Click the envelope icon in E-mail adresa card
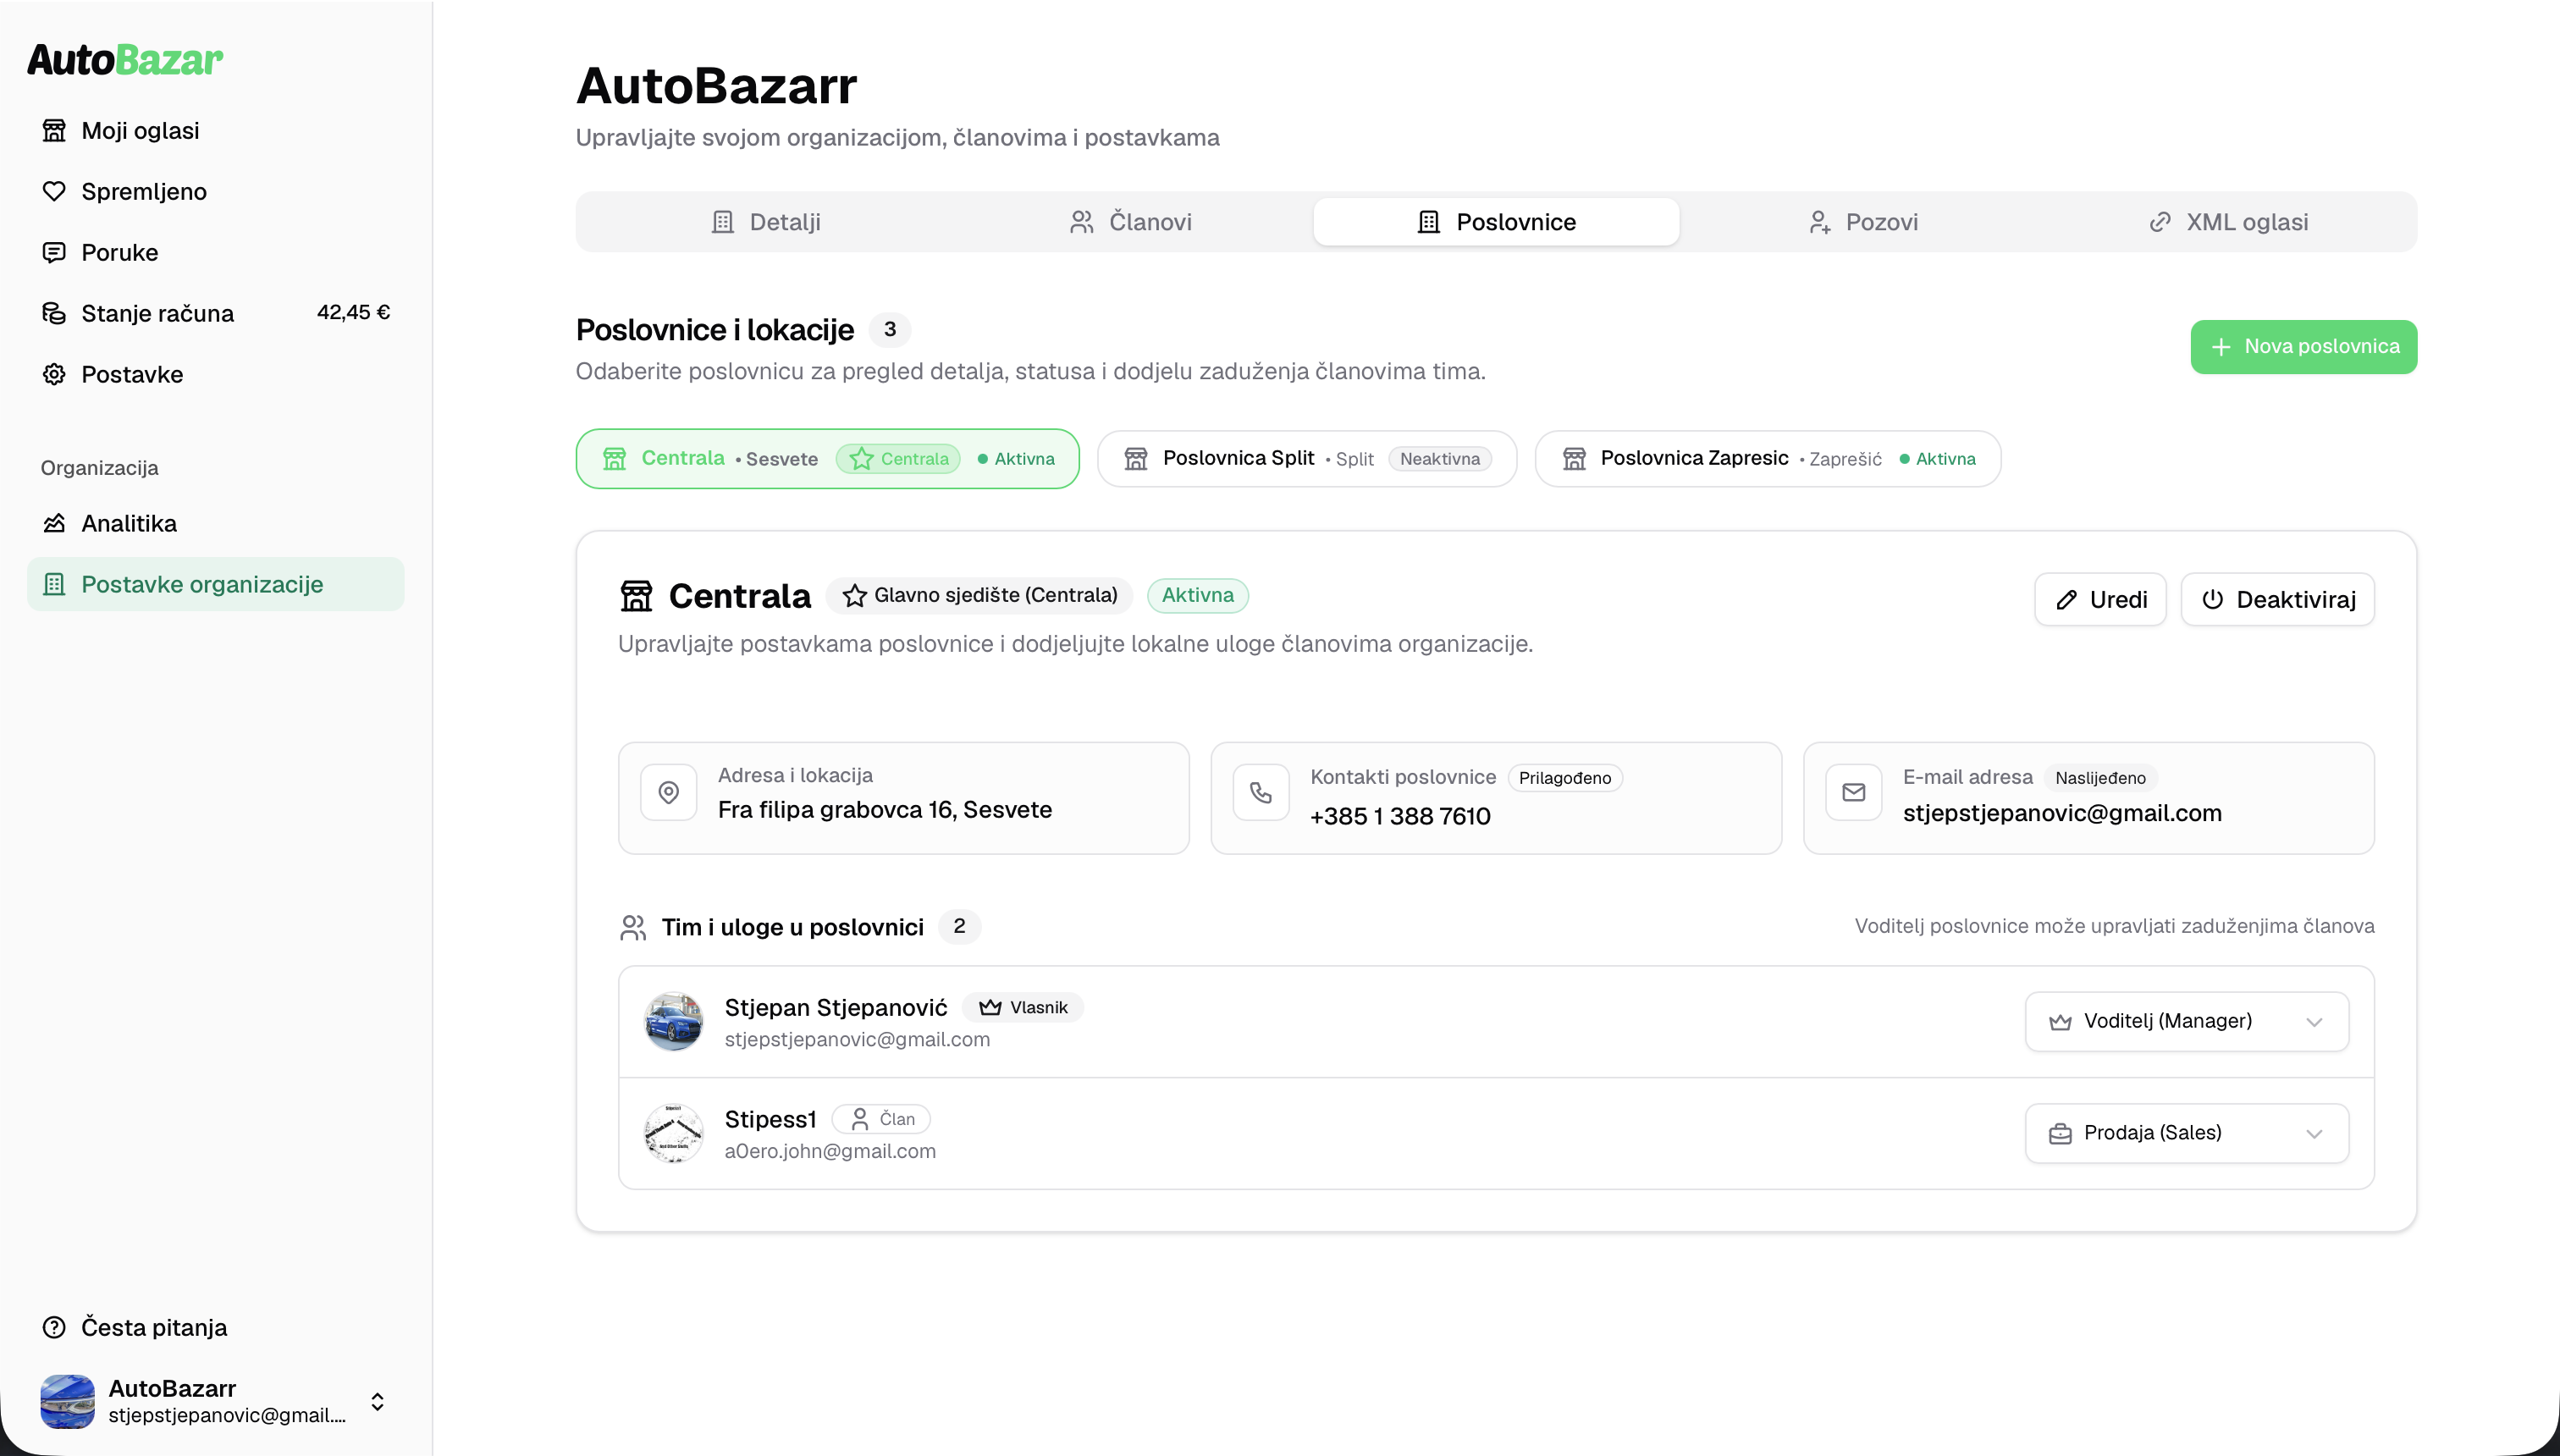The height and width of the screenshot is (1456, 2560). [x=1854, y=793]
